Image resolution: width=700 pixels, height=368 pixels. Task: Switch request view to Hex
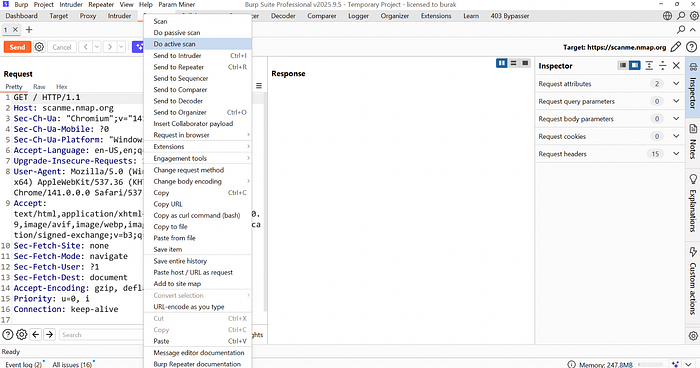click(x=62, y=87)
